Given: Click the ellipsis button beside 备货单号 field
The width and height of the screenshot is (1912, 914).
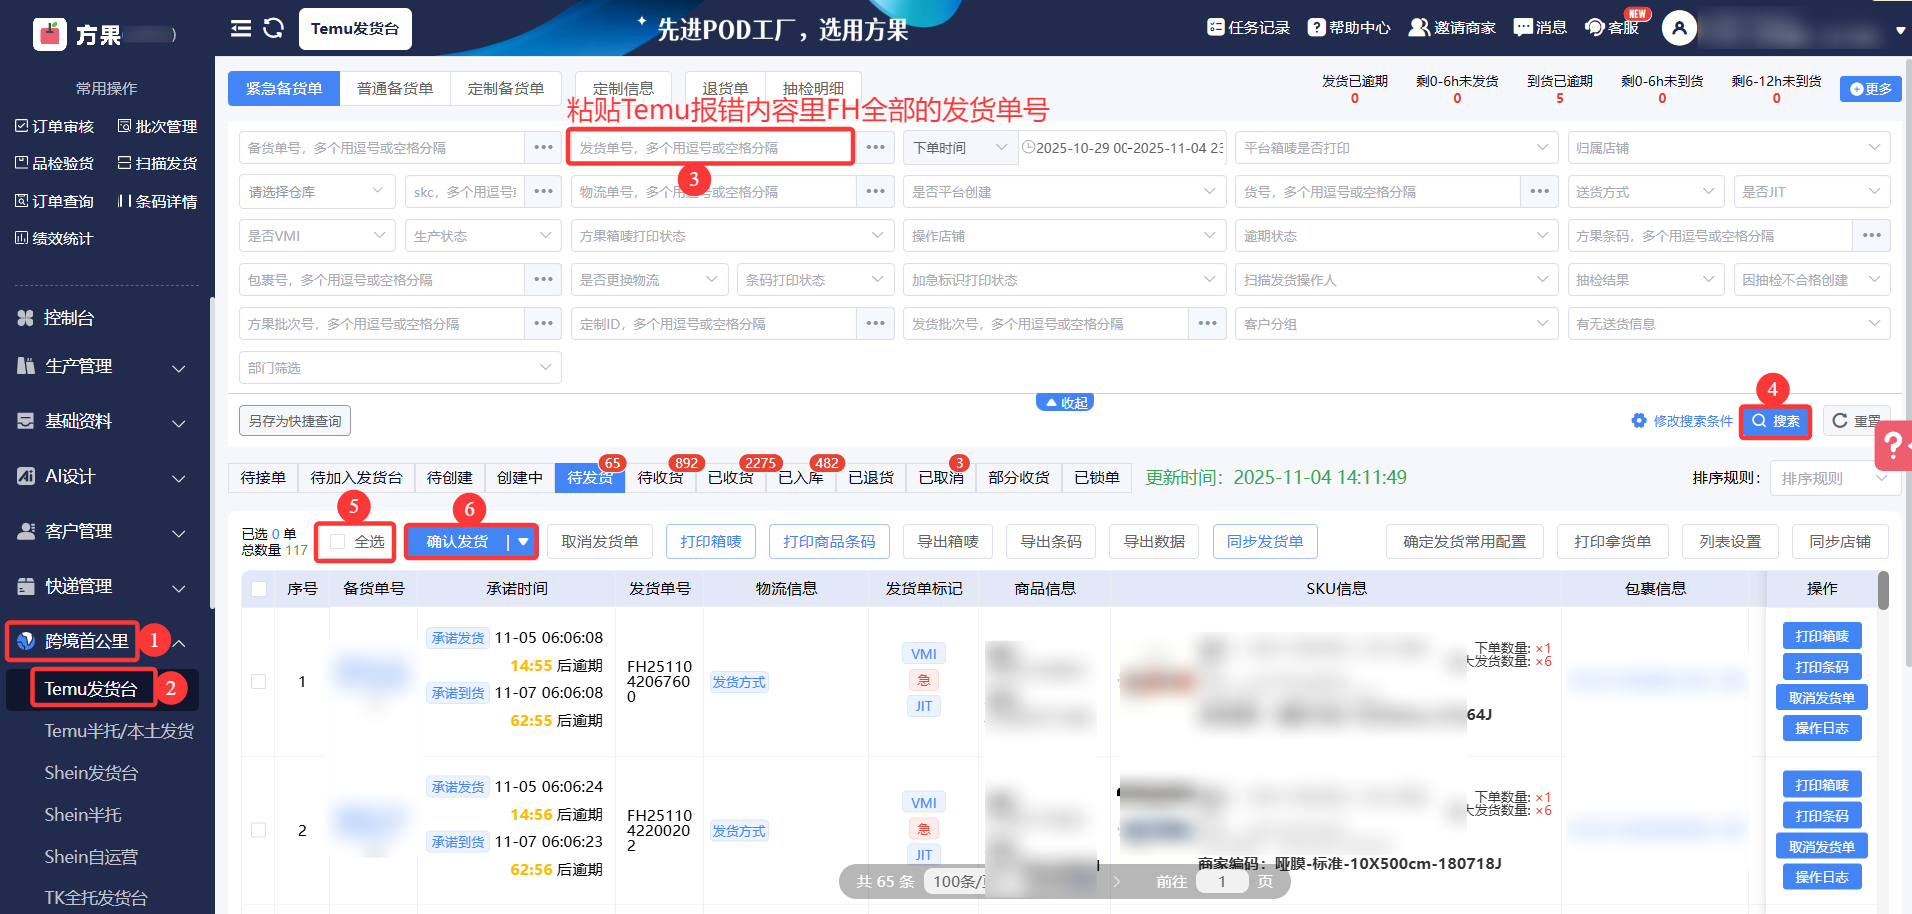Looking at the screenshot, I should pos(543,148).
